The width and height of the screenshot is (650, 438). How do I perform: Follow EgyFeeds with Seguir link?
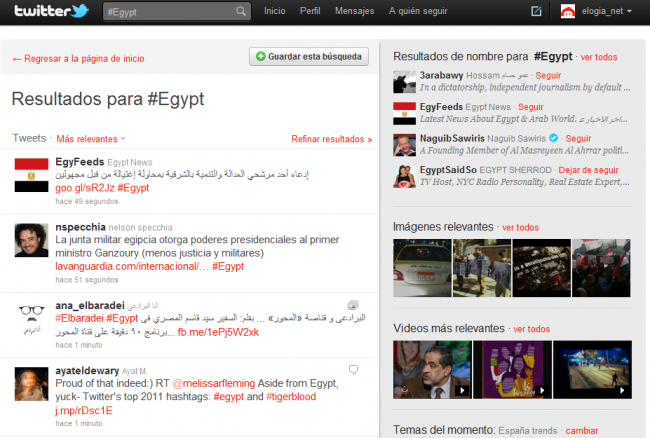click(531, 107)
